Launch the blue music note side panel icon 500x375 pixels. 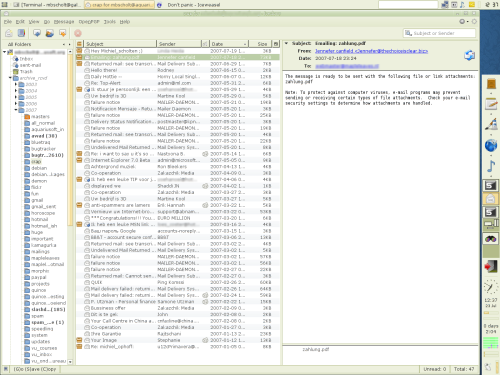click(x=491, y=166)
